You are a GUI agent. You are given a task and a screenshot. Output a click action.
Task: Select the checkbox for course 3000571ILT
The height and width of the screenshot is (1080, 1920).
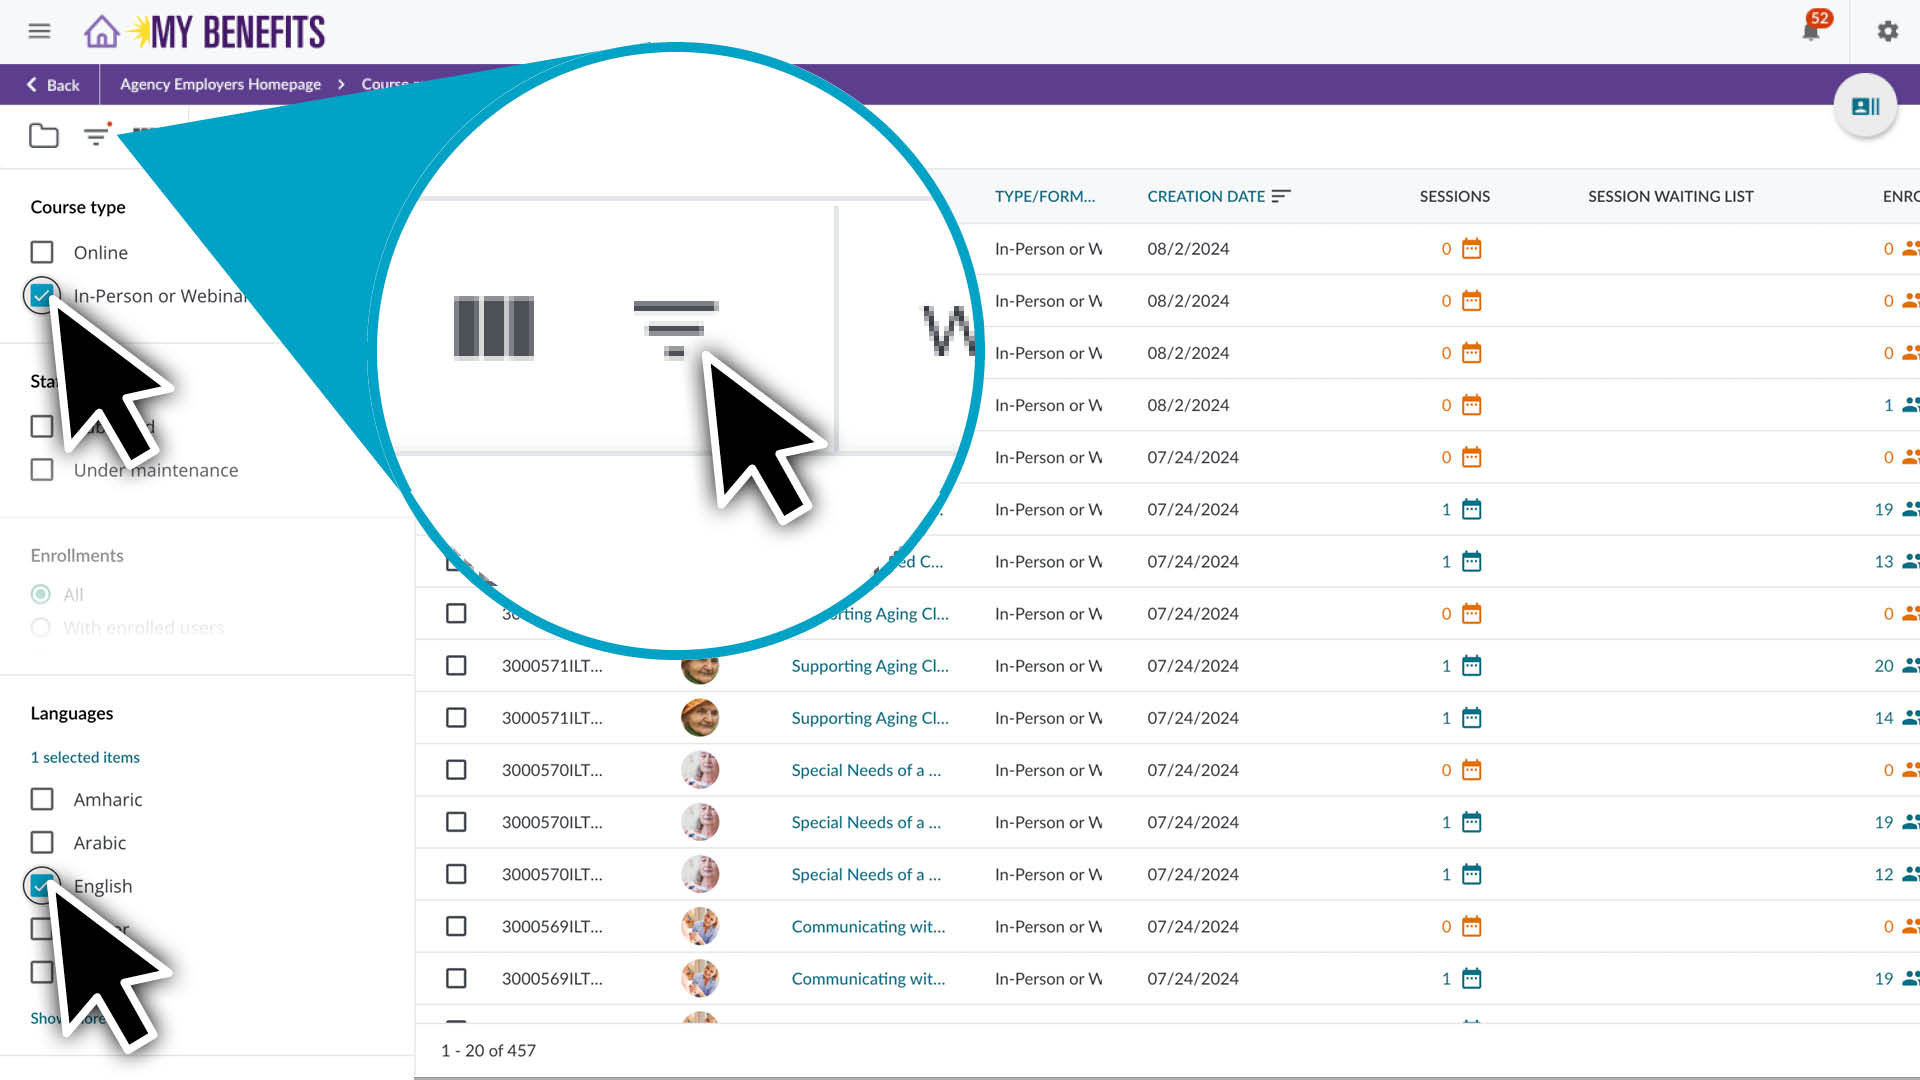456,665
